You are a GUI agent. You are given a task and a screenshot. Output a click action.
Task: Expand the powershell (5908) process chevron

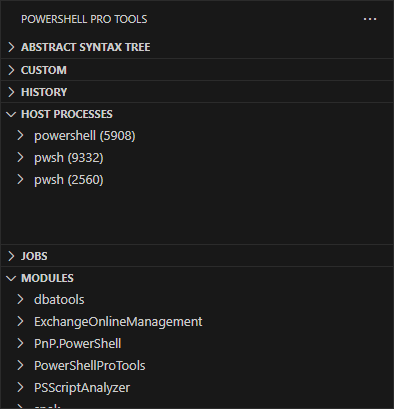pos(20,135)
